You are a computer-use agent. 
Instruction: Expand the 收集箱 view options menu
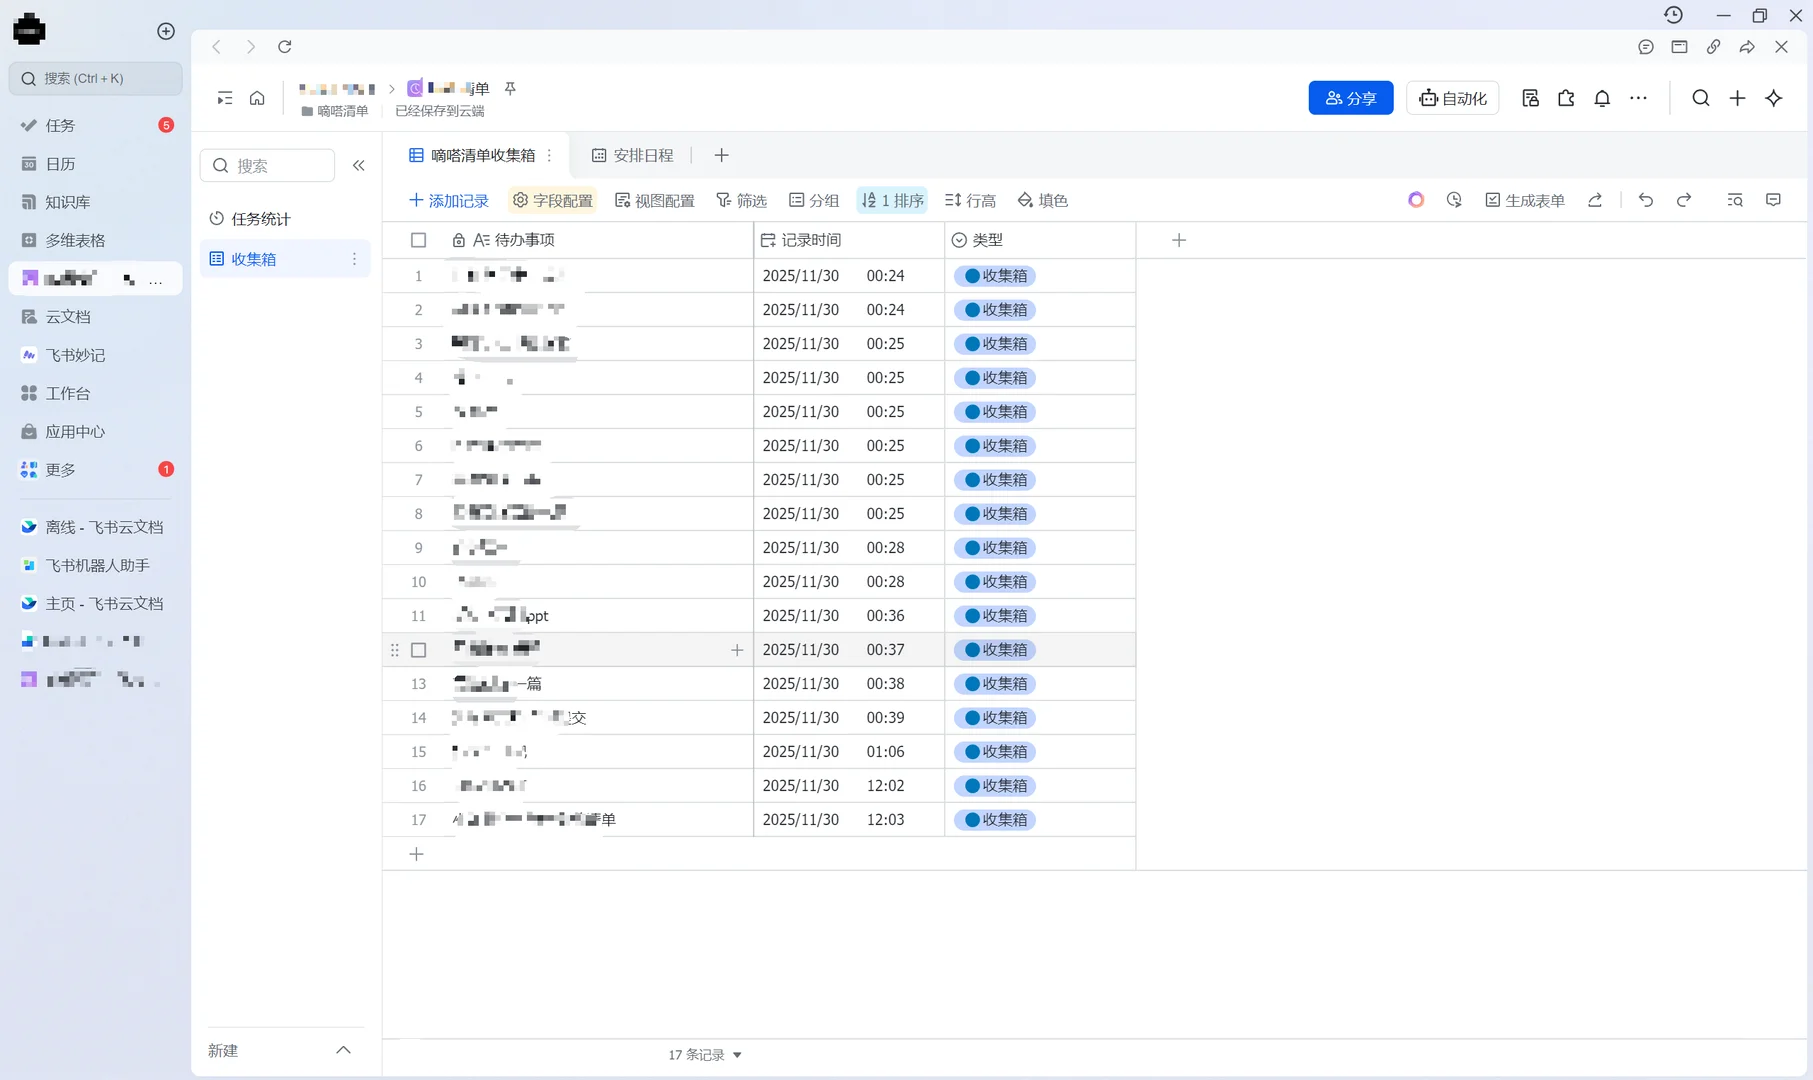tap(354, 259)
